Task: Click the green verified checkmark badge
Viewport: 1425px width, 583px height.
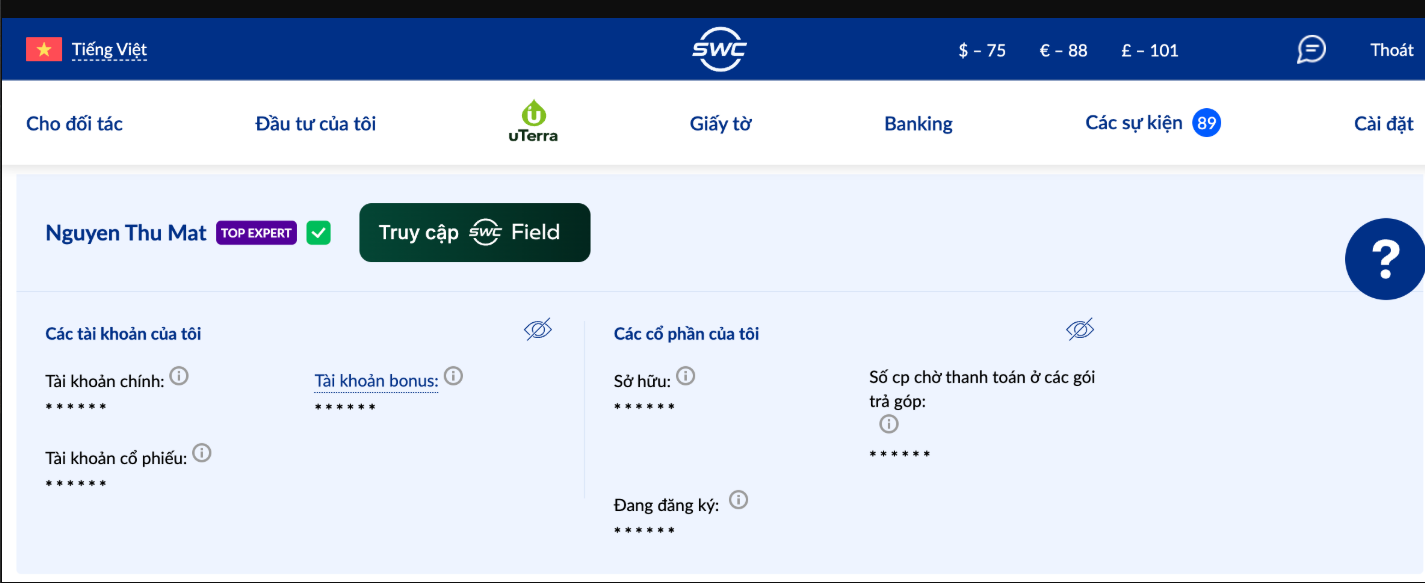Action: (318, 233)
